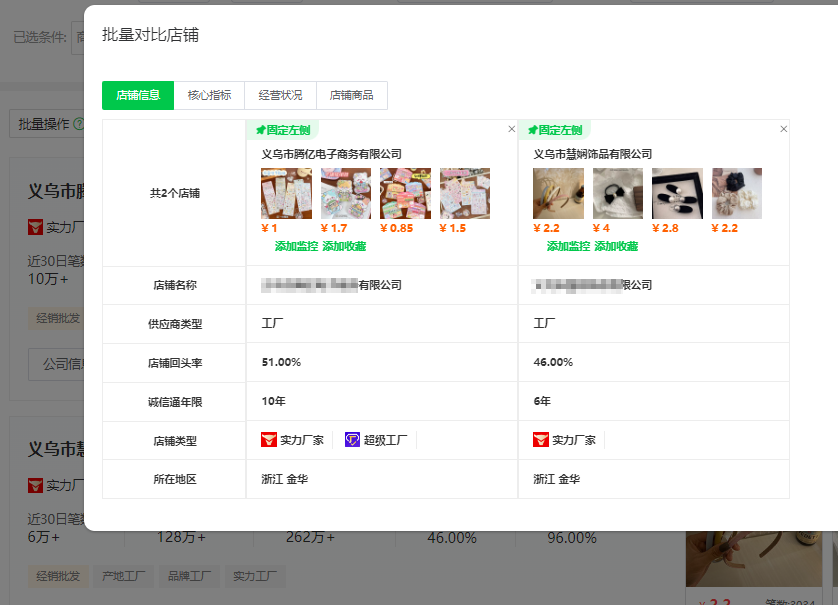The image size is (838, 605).
Task: Click 添加收藏 for the first store
Action: click(344, 246)
